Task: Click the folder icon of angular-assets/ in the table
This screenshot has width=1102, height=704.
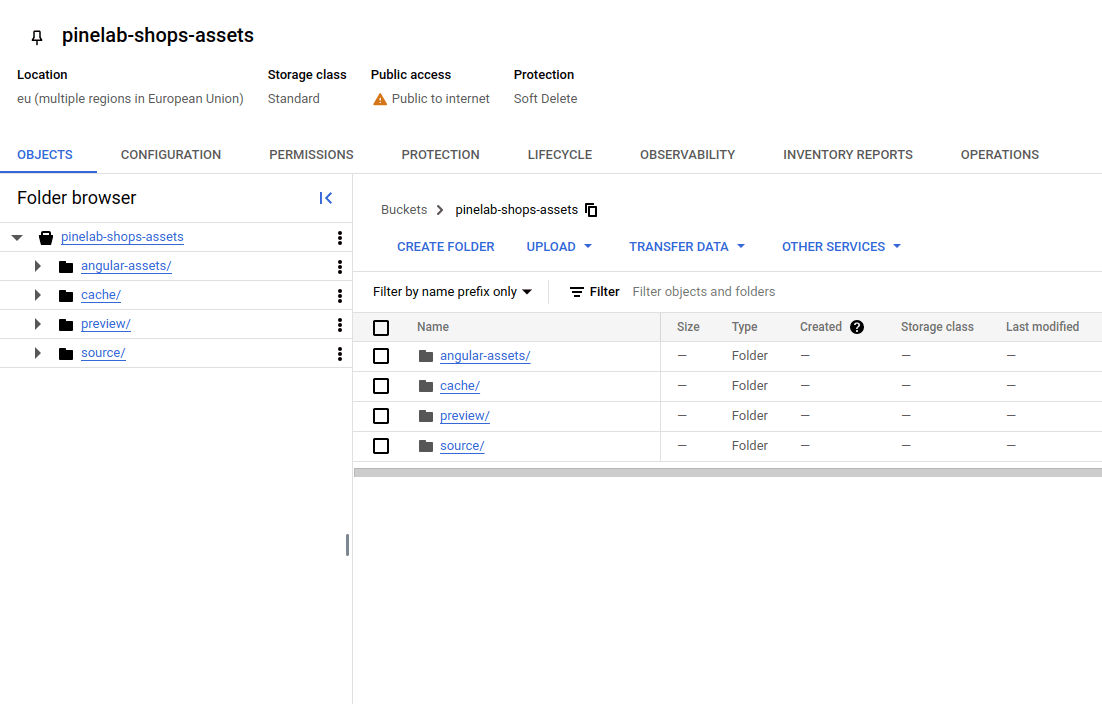Action: (426, 356)
